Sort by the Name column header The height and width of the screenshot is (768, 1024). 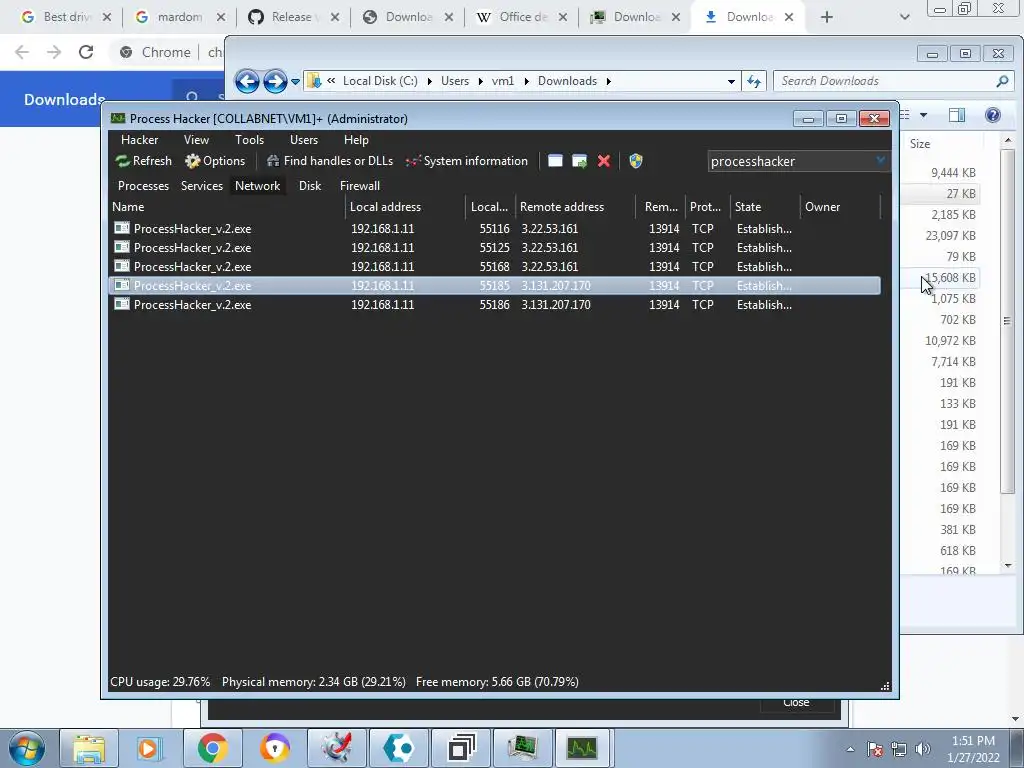tap(227, 206)
